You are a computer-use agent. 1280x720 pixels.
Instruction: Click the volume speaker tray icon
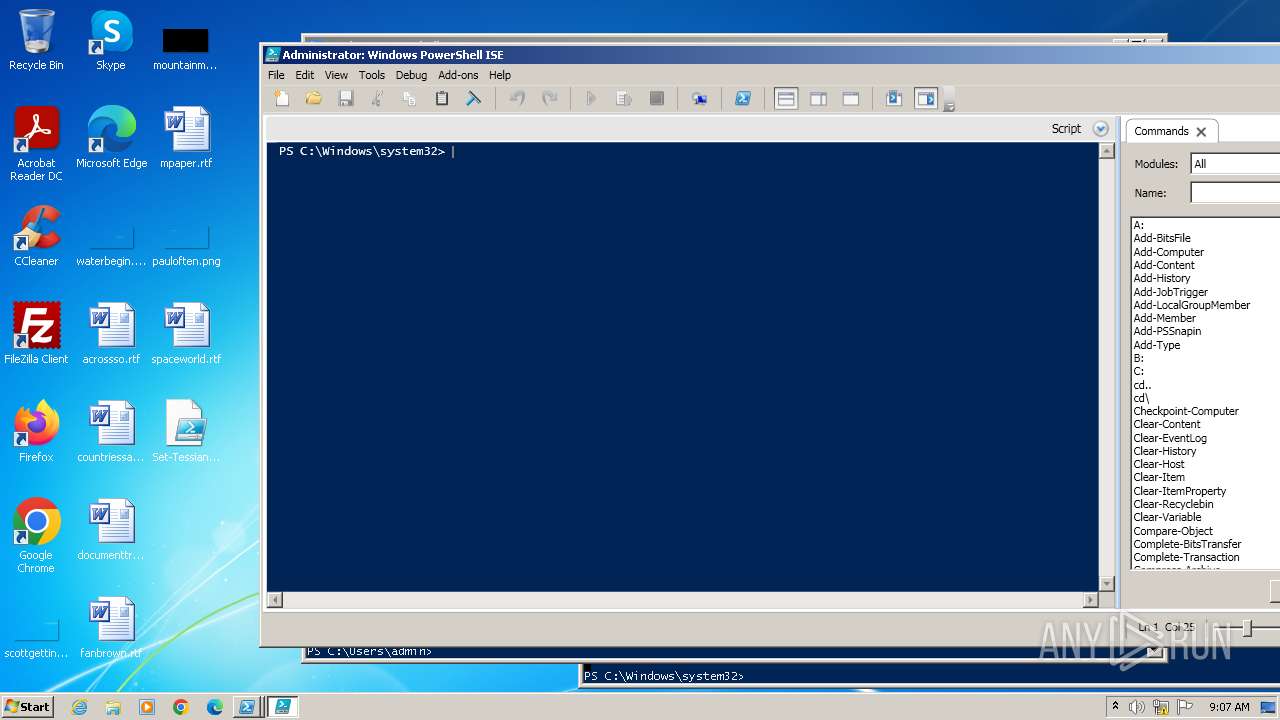click(x=1137, y=707)
